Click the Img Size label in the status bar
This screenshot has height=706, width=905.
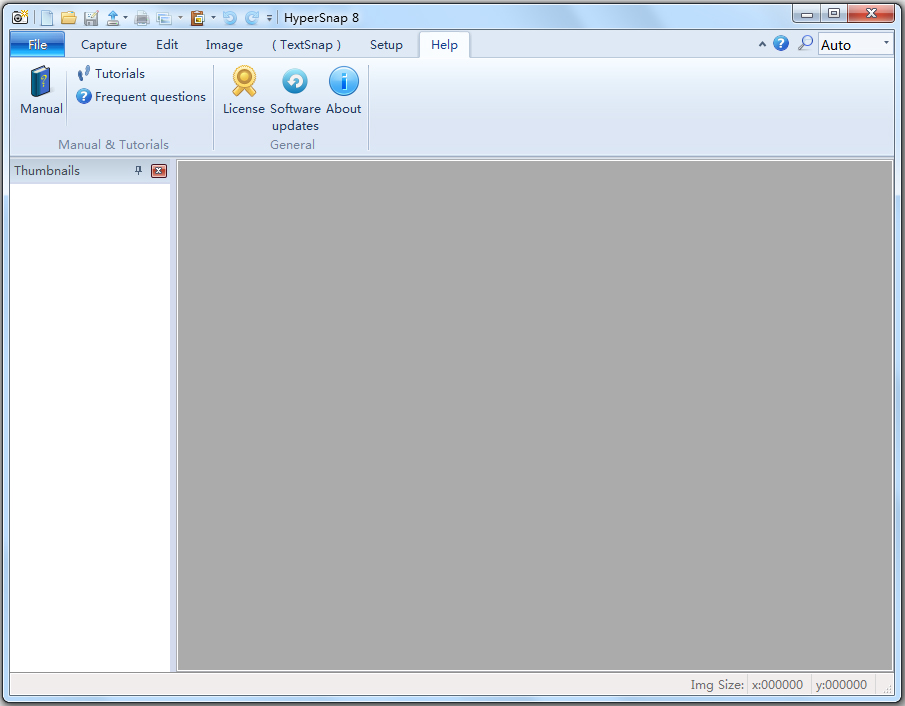tap(717, 685)
